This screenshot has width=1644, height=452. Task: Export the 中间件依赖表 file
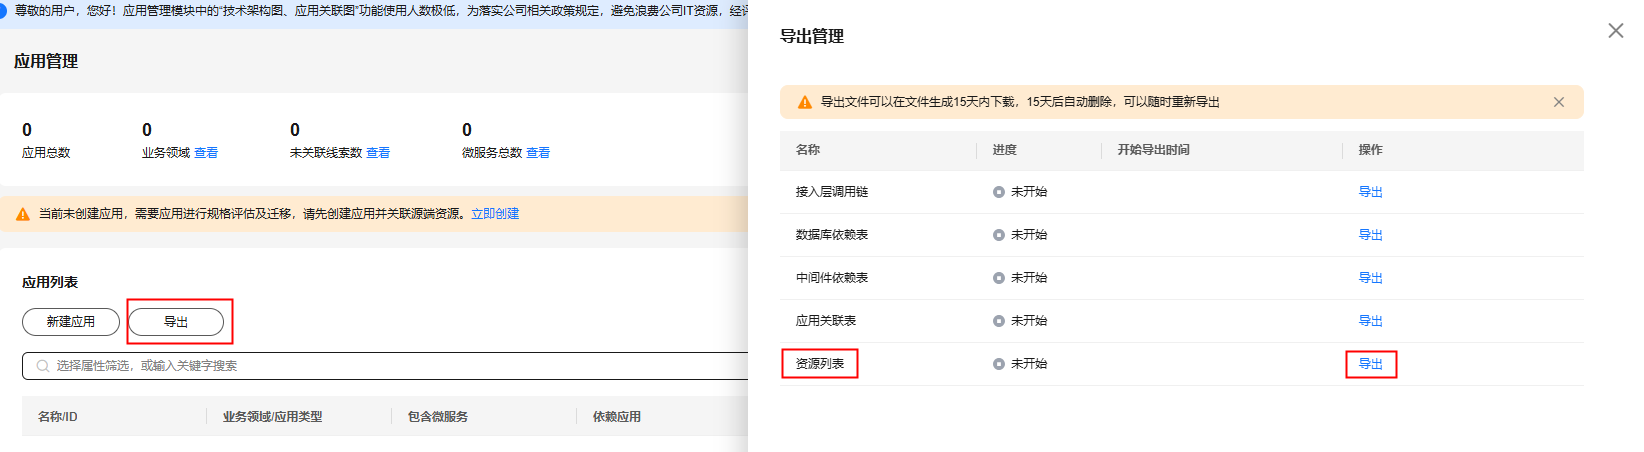point(1370,278)
